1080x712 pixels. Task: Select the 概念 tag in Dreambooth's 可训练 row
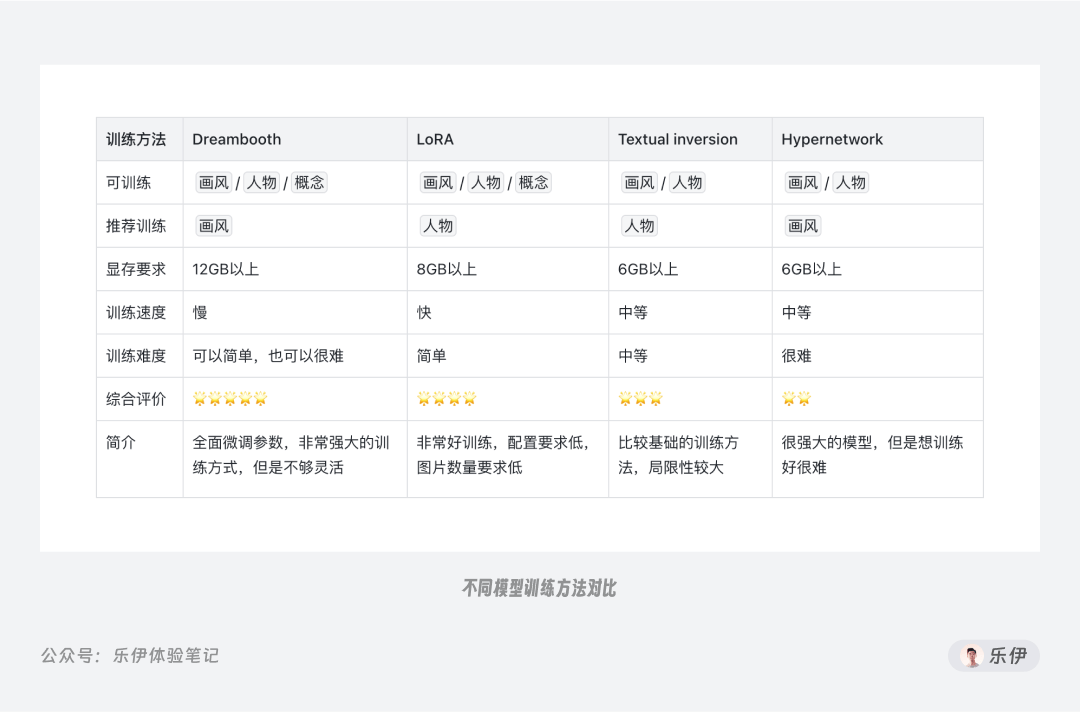point(309,182)
